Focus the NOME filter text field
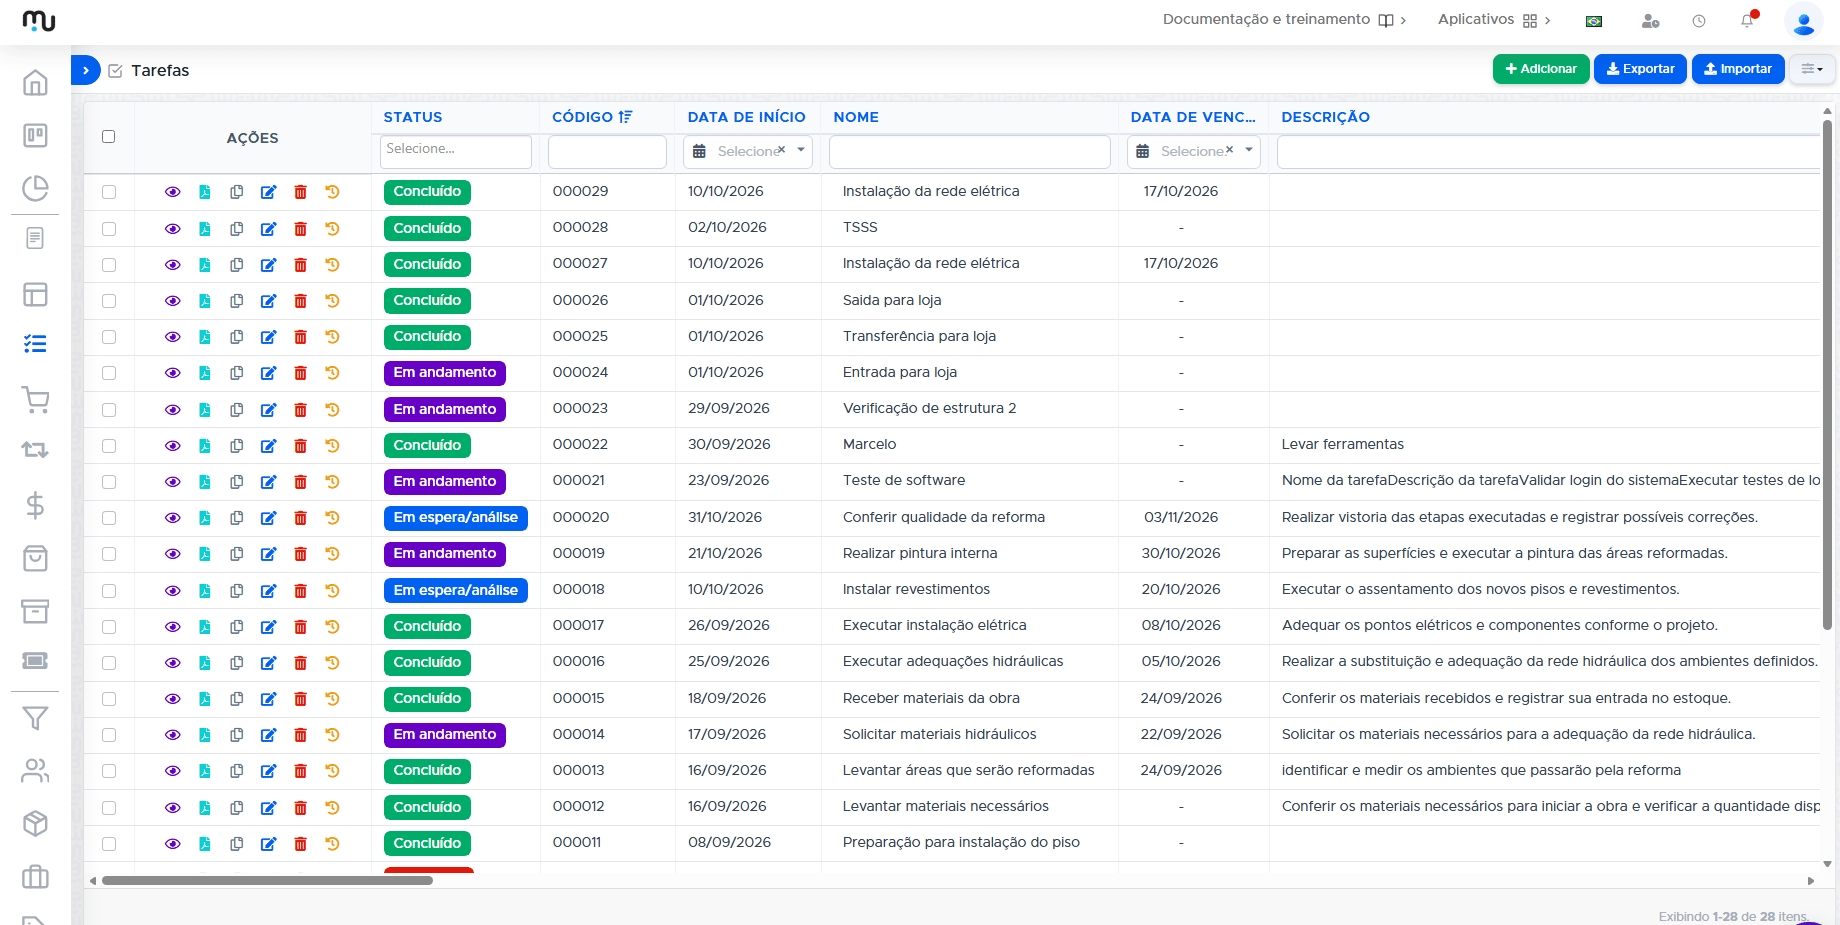 pos(970,152)
